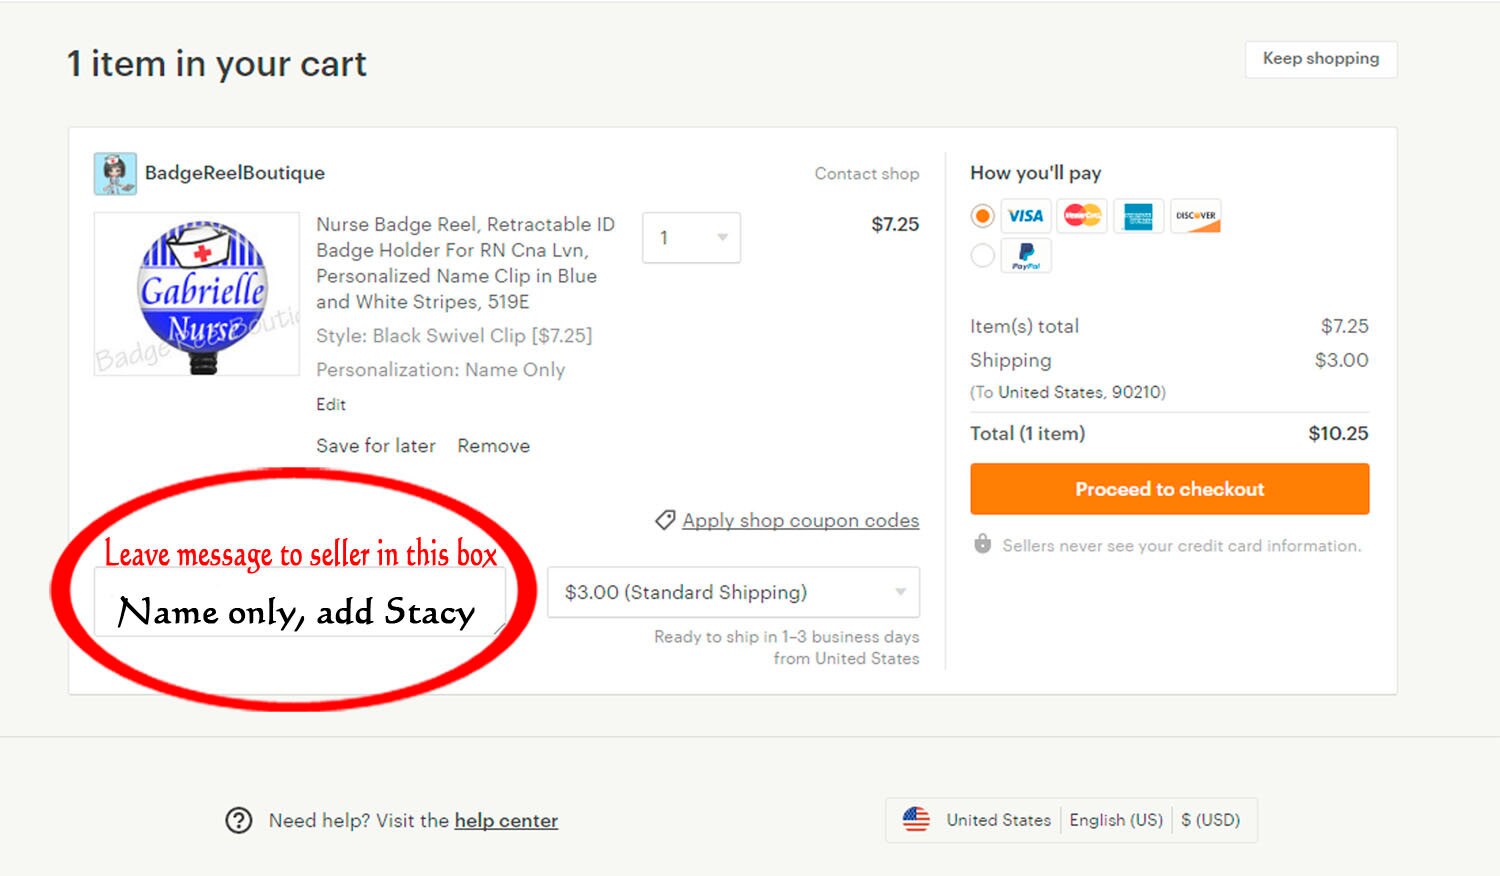1500x876 pixels.
Task: Expand the Standard Shipping options dropdown
Action: 733,592
